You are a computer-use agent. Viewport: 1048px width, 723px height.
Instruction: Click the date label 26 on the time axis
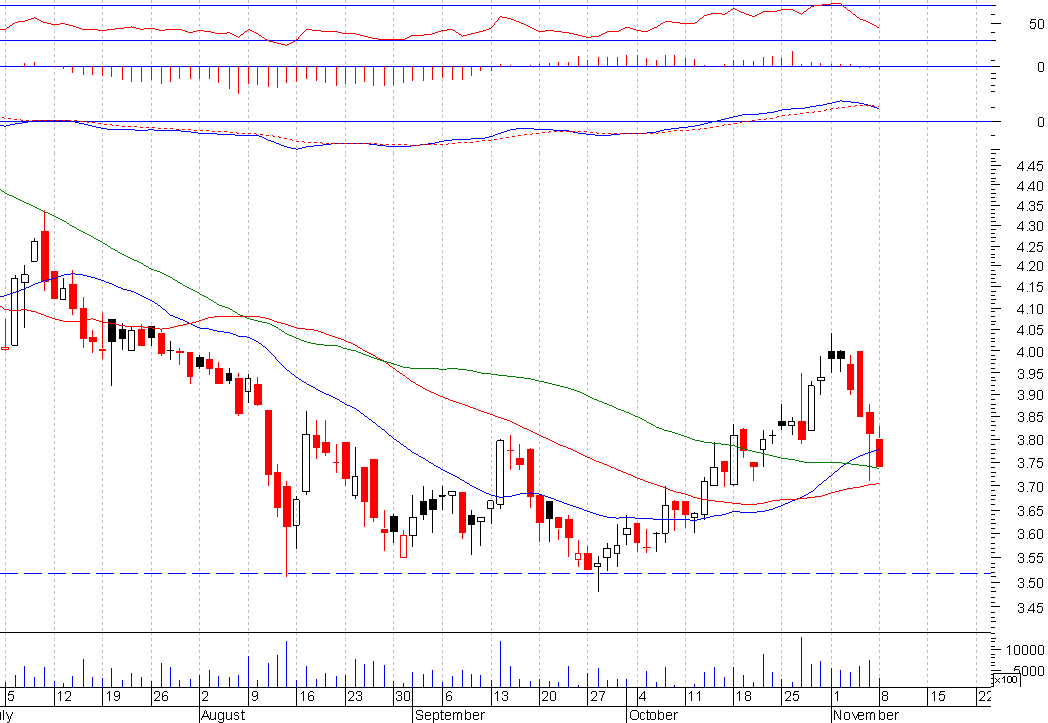click(x=160, y=696)
